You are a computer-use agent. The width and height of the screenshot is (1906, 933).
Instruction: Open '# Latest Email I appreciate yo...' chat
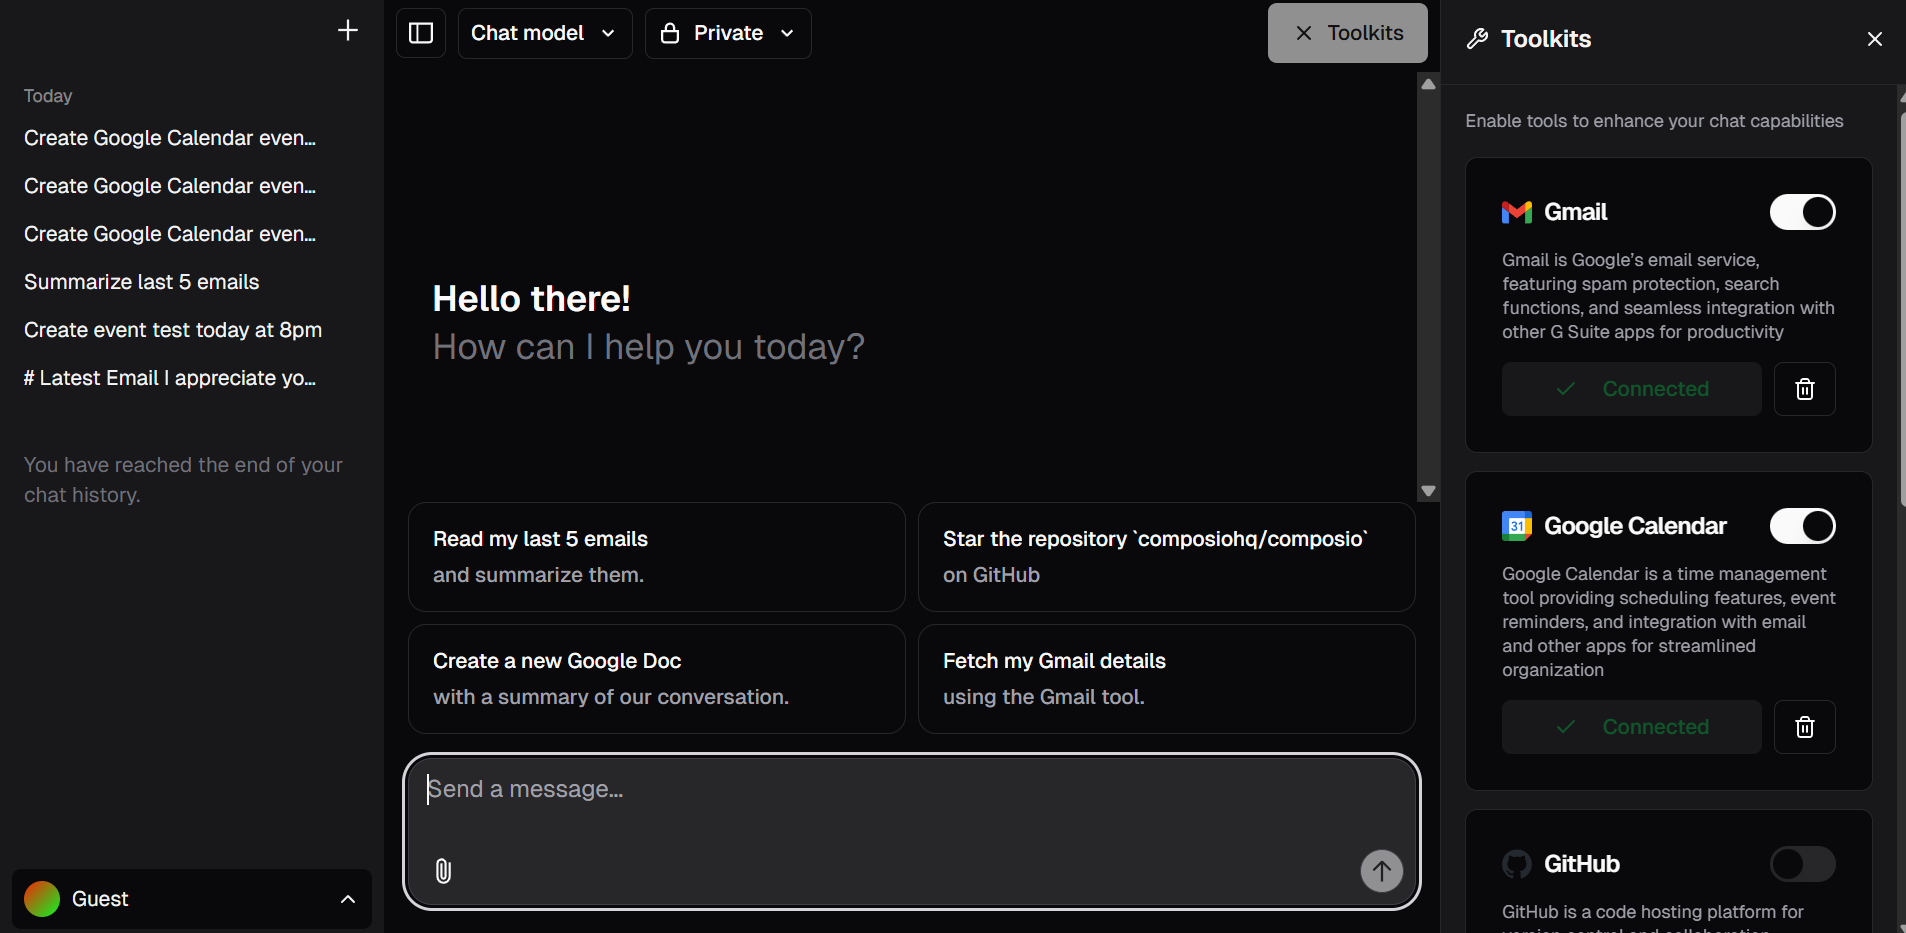point(170,378)
